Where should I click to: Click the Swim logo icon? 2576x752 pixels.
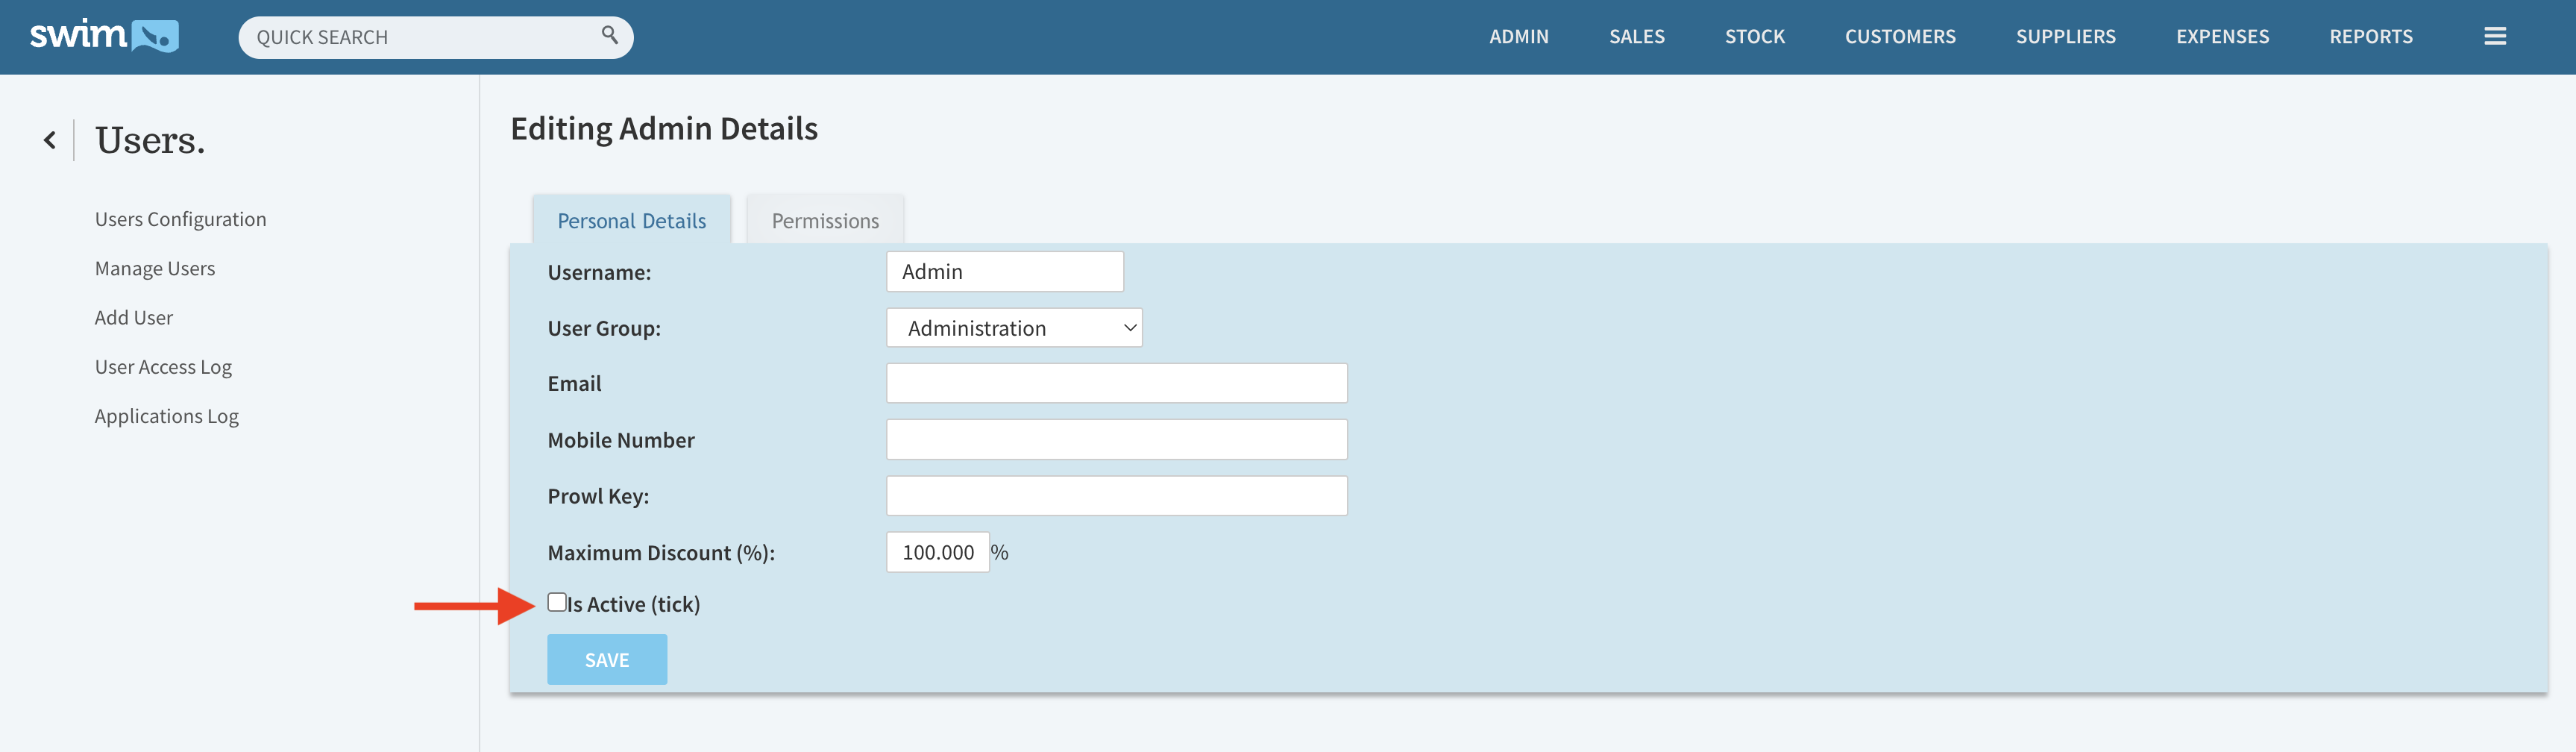104,36
